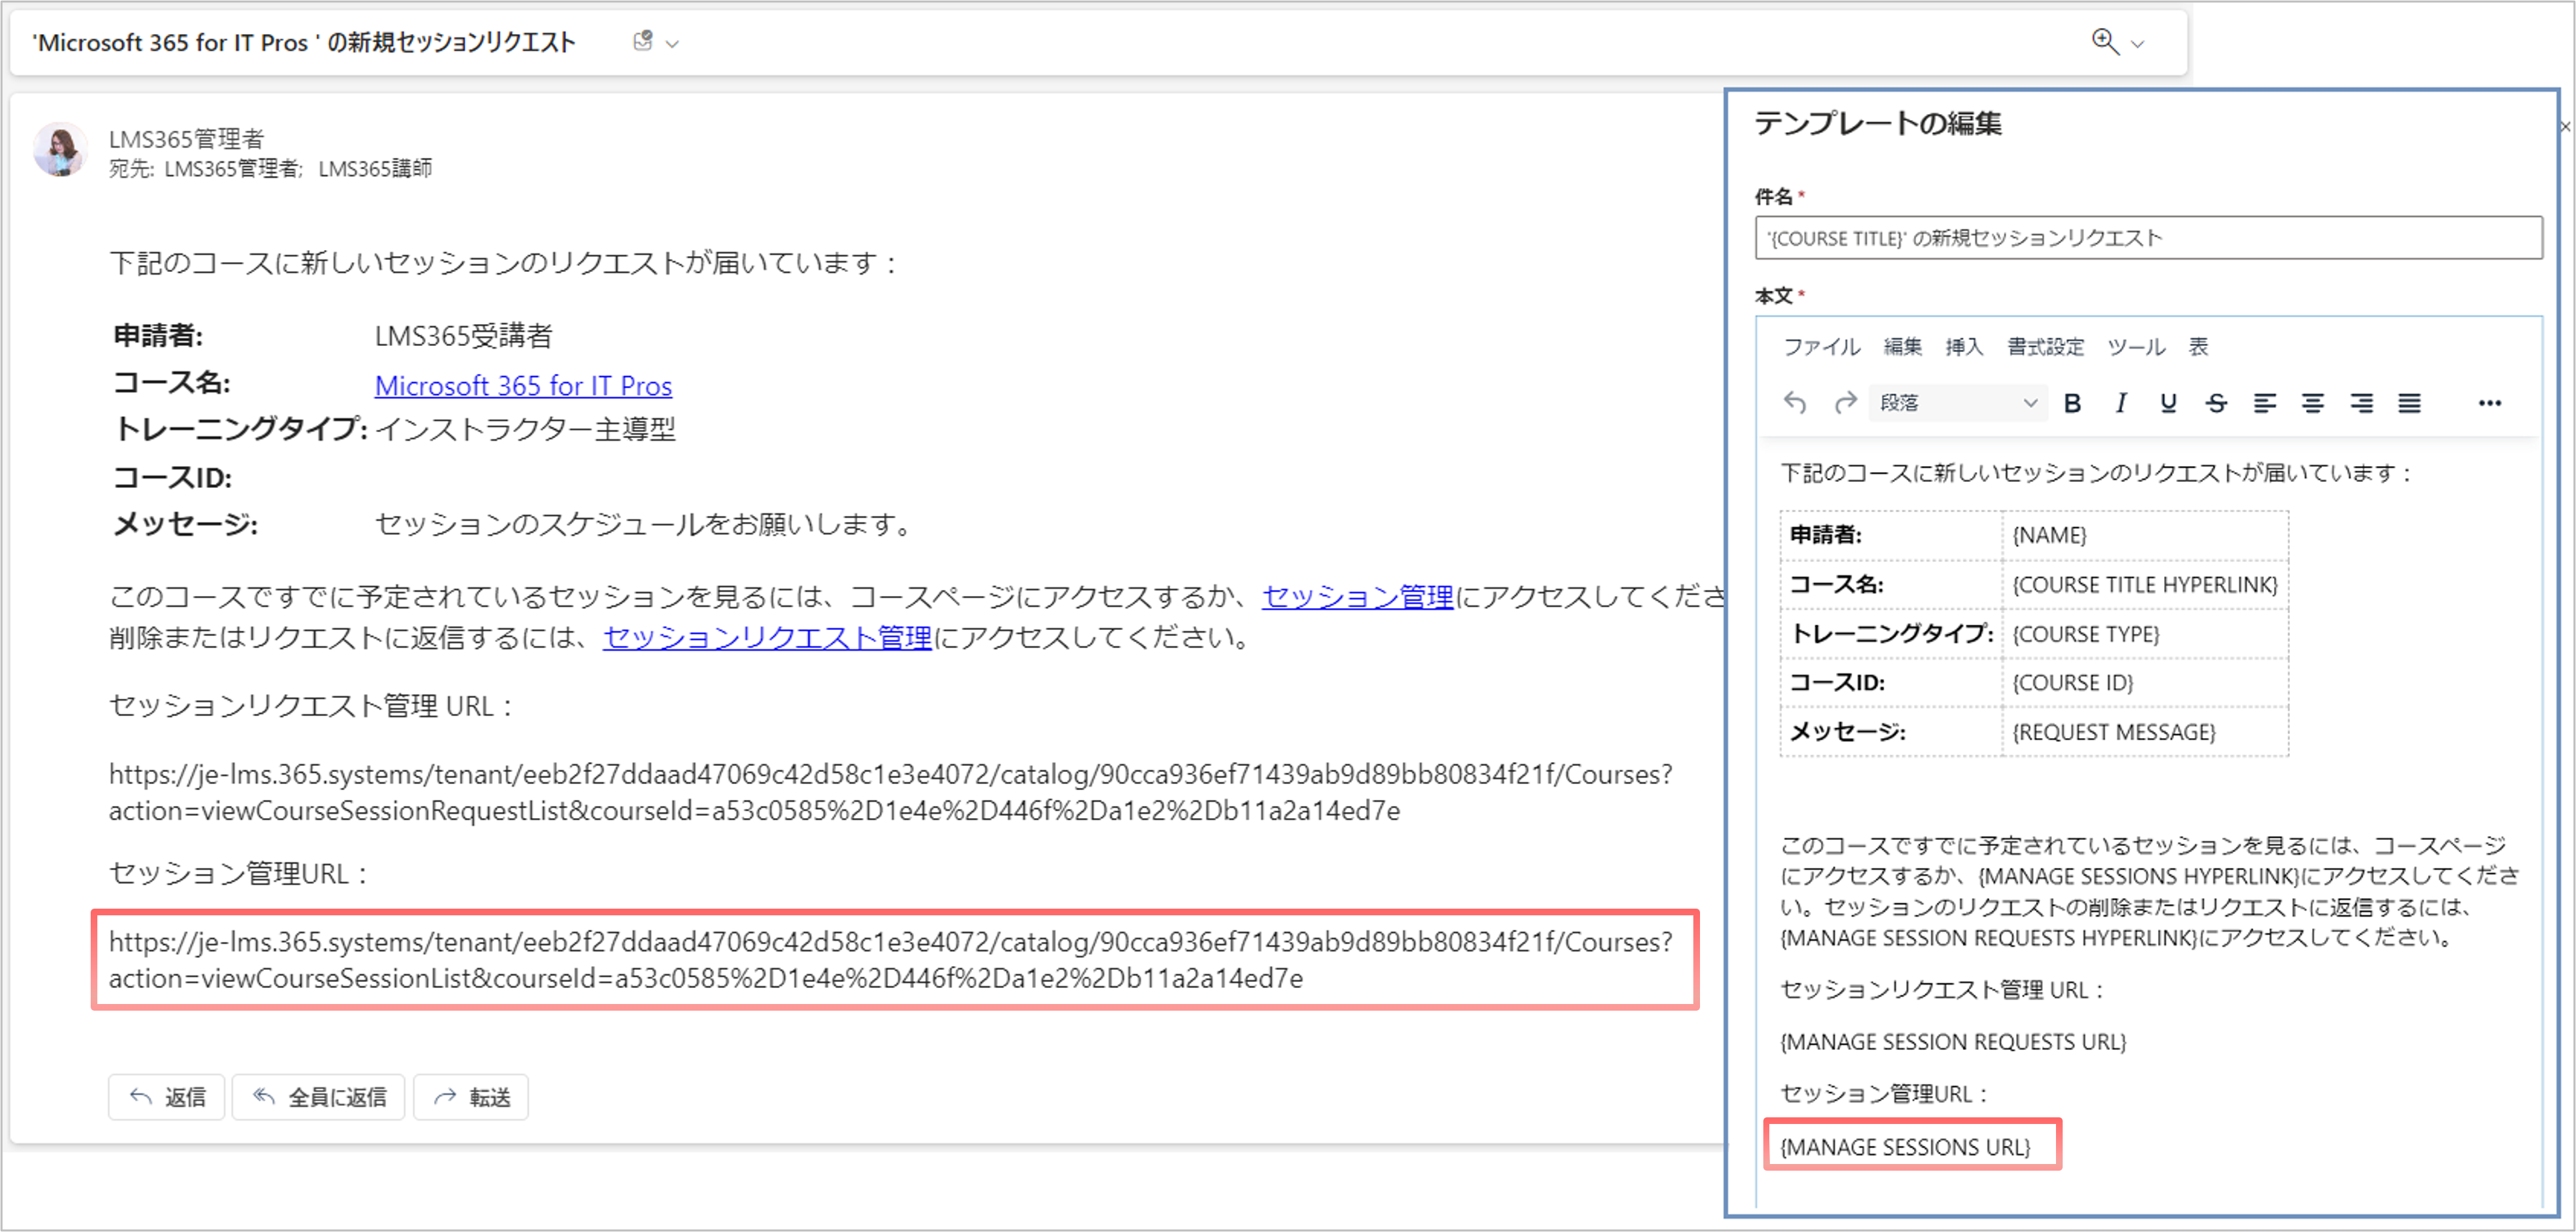Click LMS365管理者 sender avatar

tap(60, 150)
